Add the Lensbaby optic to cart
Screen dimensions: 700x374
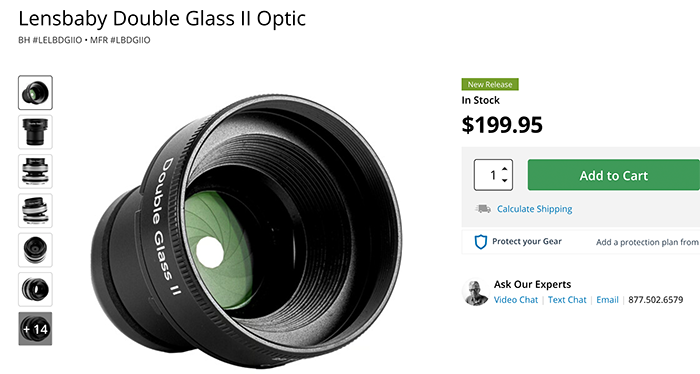(x=614, y=175)
